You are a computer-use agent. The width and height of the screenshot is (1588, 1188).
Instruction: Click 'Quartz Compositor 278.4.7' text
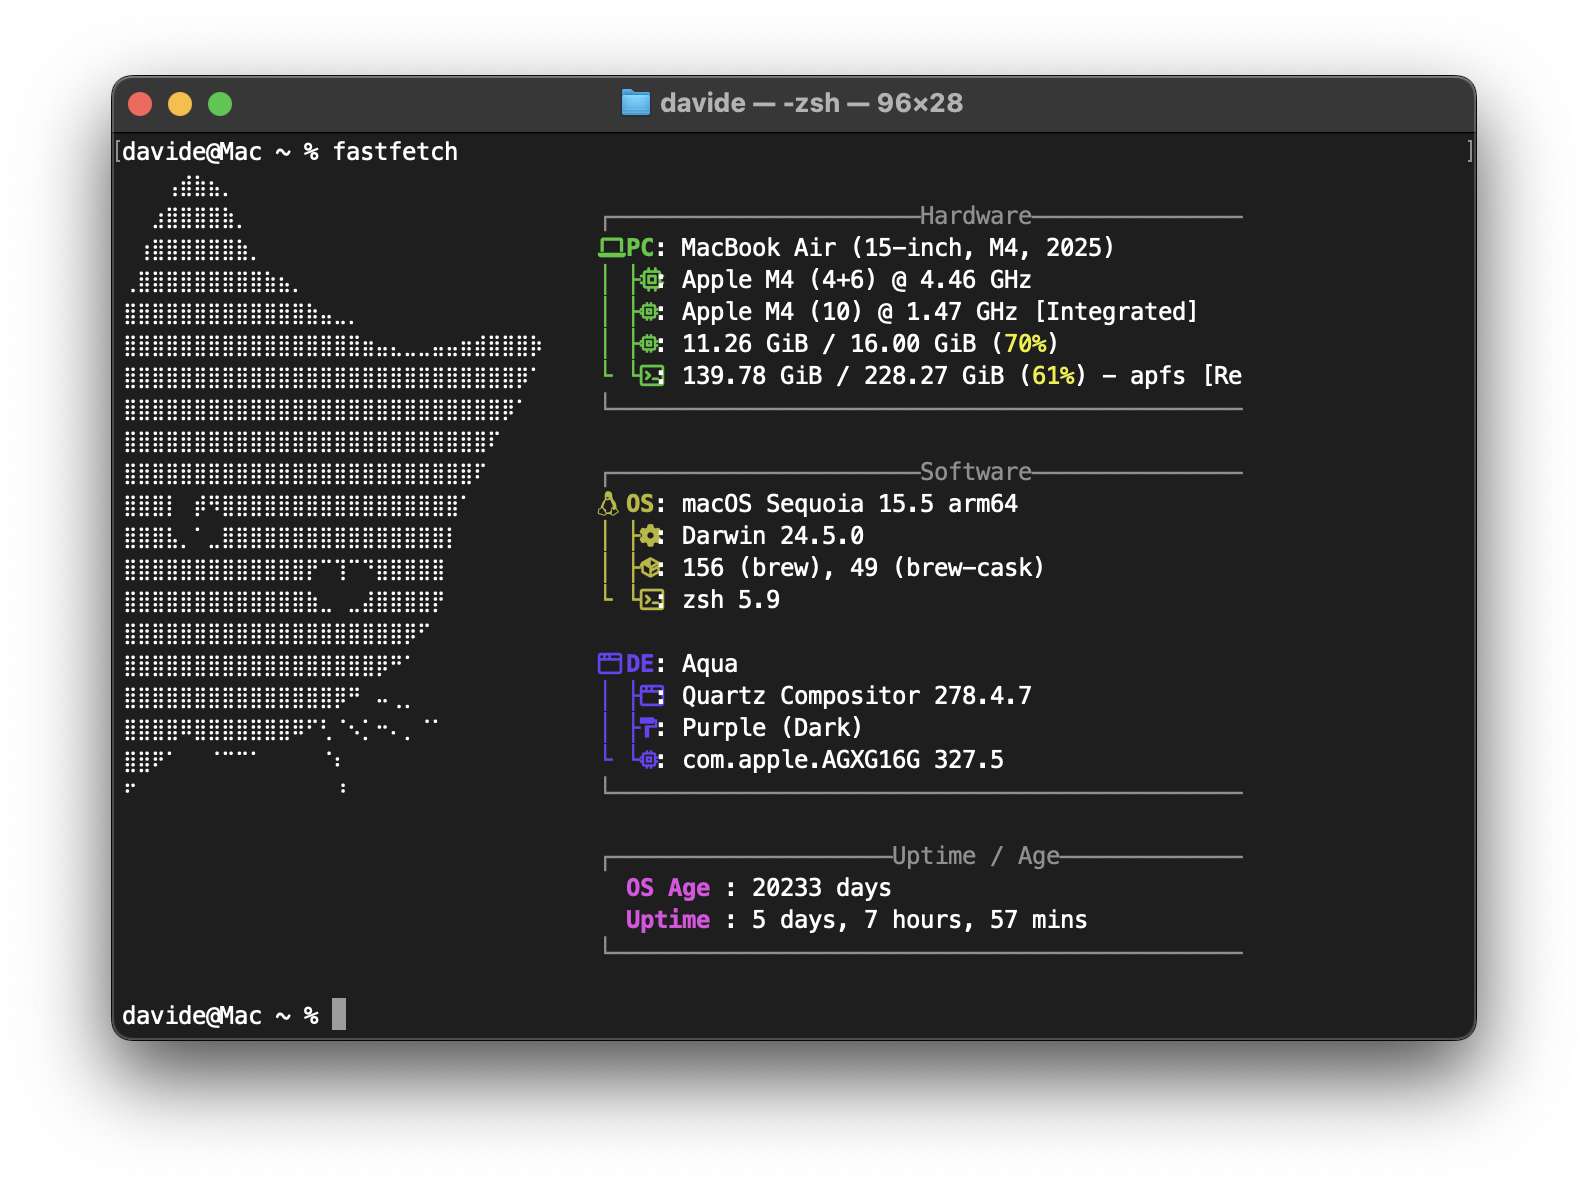[857, 696]
